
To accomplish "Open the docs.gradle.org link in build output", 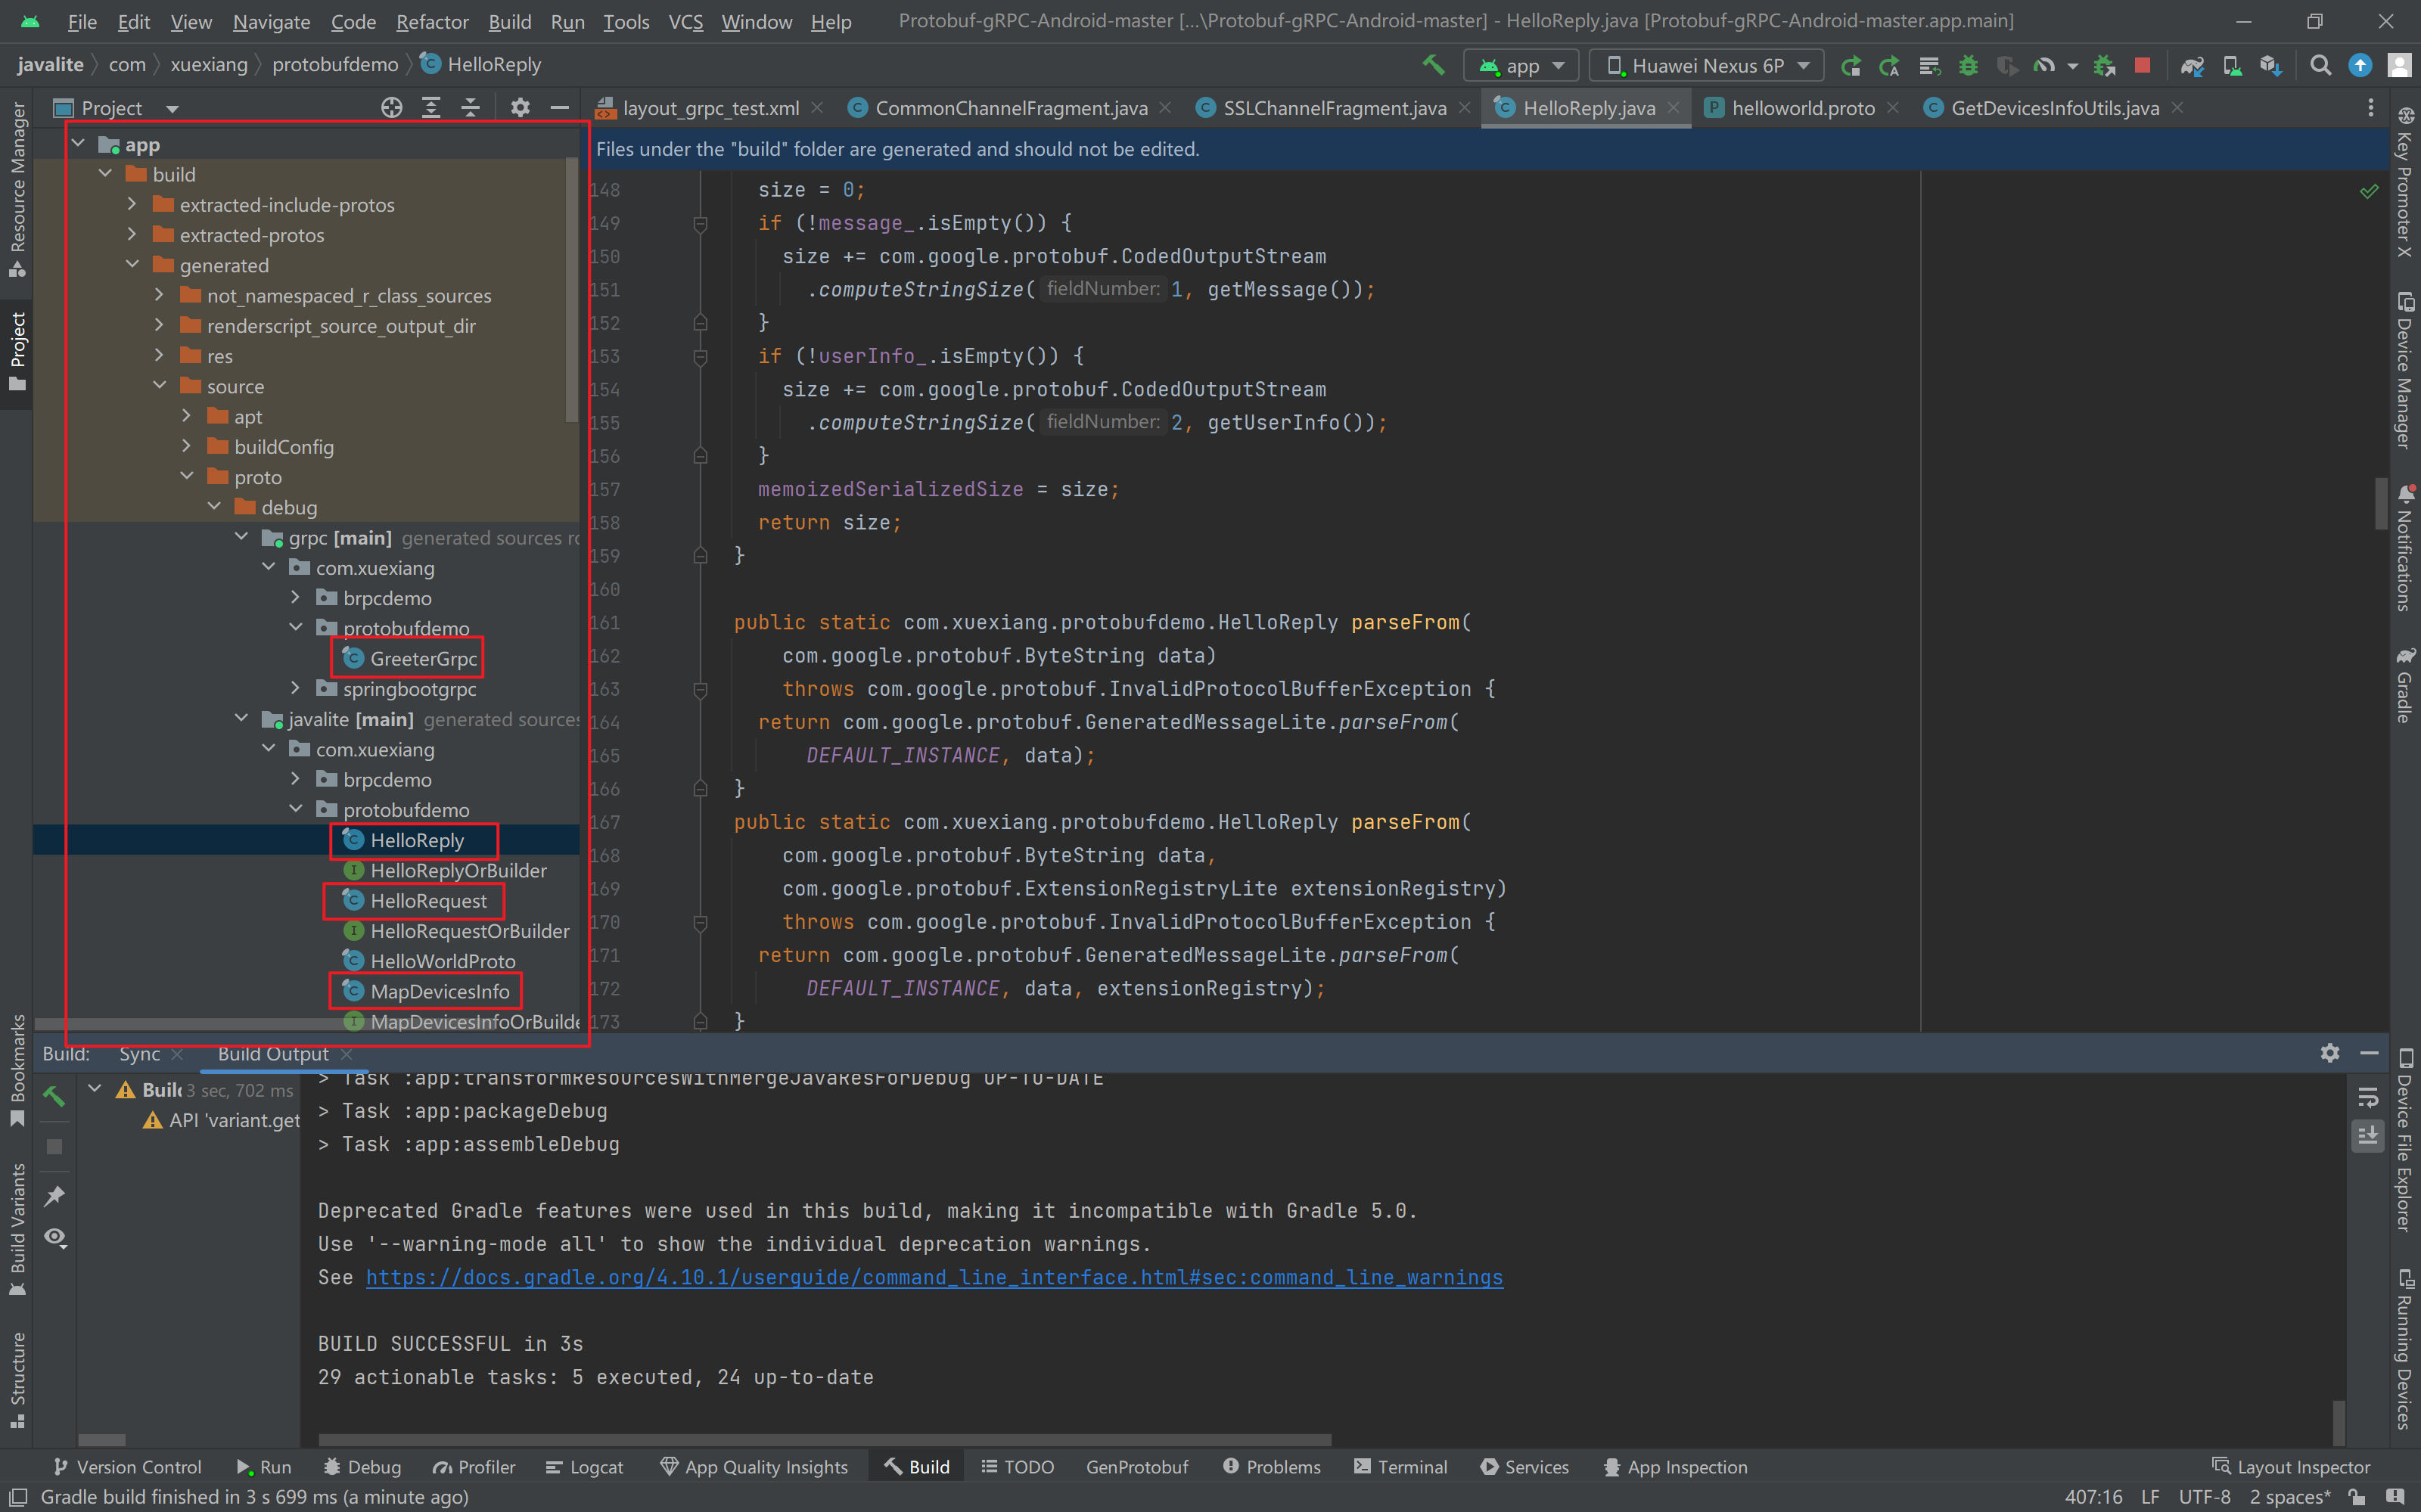I will pos(933,1277).
